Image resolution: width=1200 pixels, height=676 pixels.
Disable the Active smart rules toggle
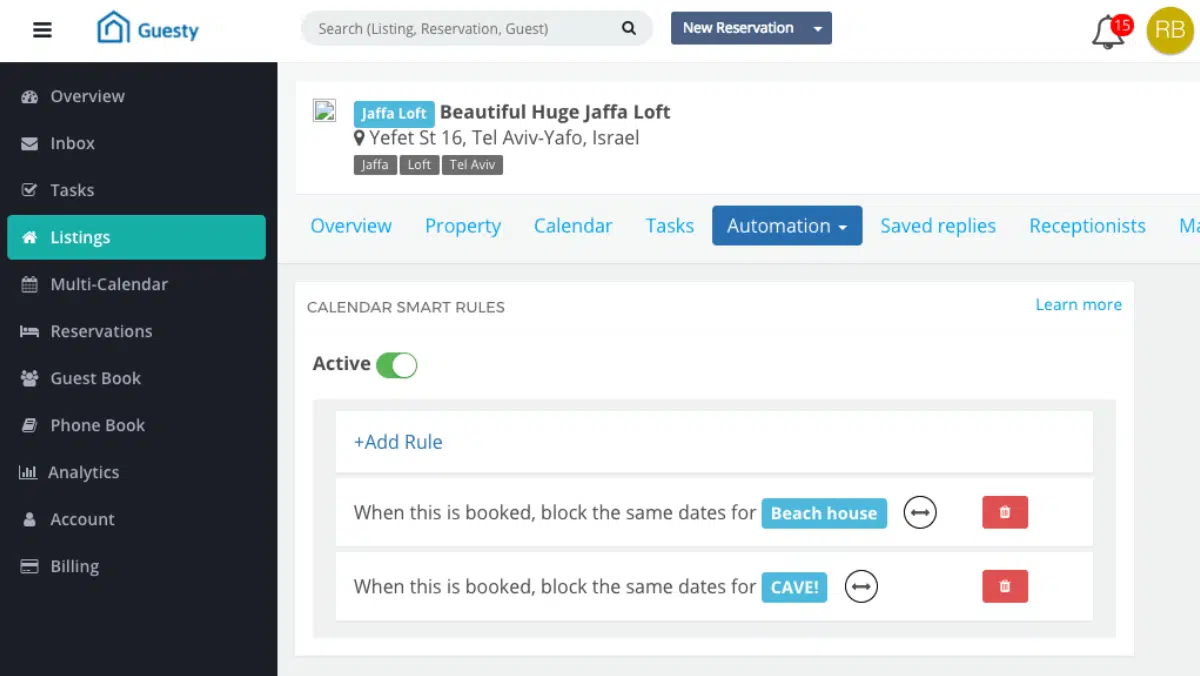(397, 364)
